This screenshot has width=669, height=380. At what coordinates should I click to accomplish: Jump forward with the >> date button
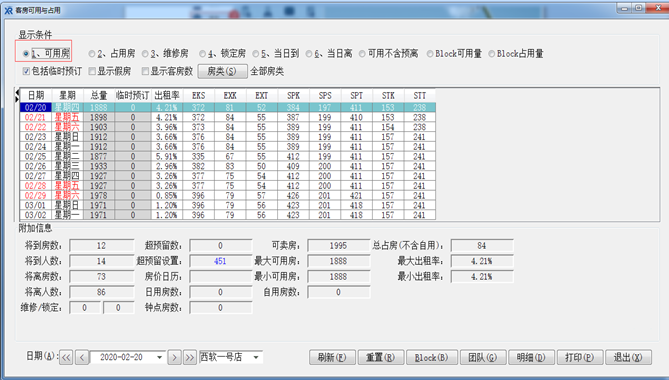tap(190, 357)
